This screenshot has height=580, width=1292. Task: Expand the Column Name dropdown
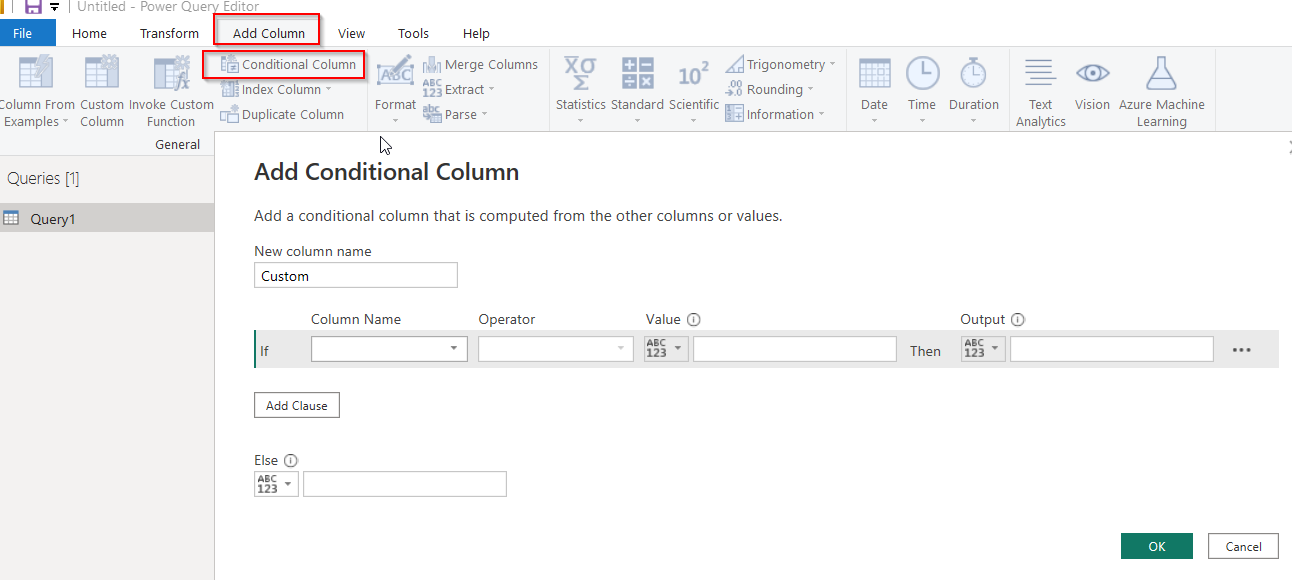389,348
